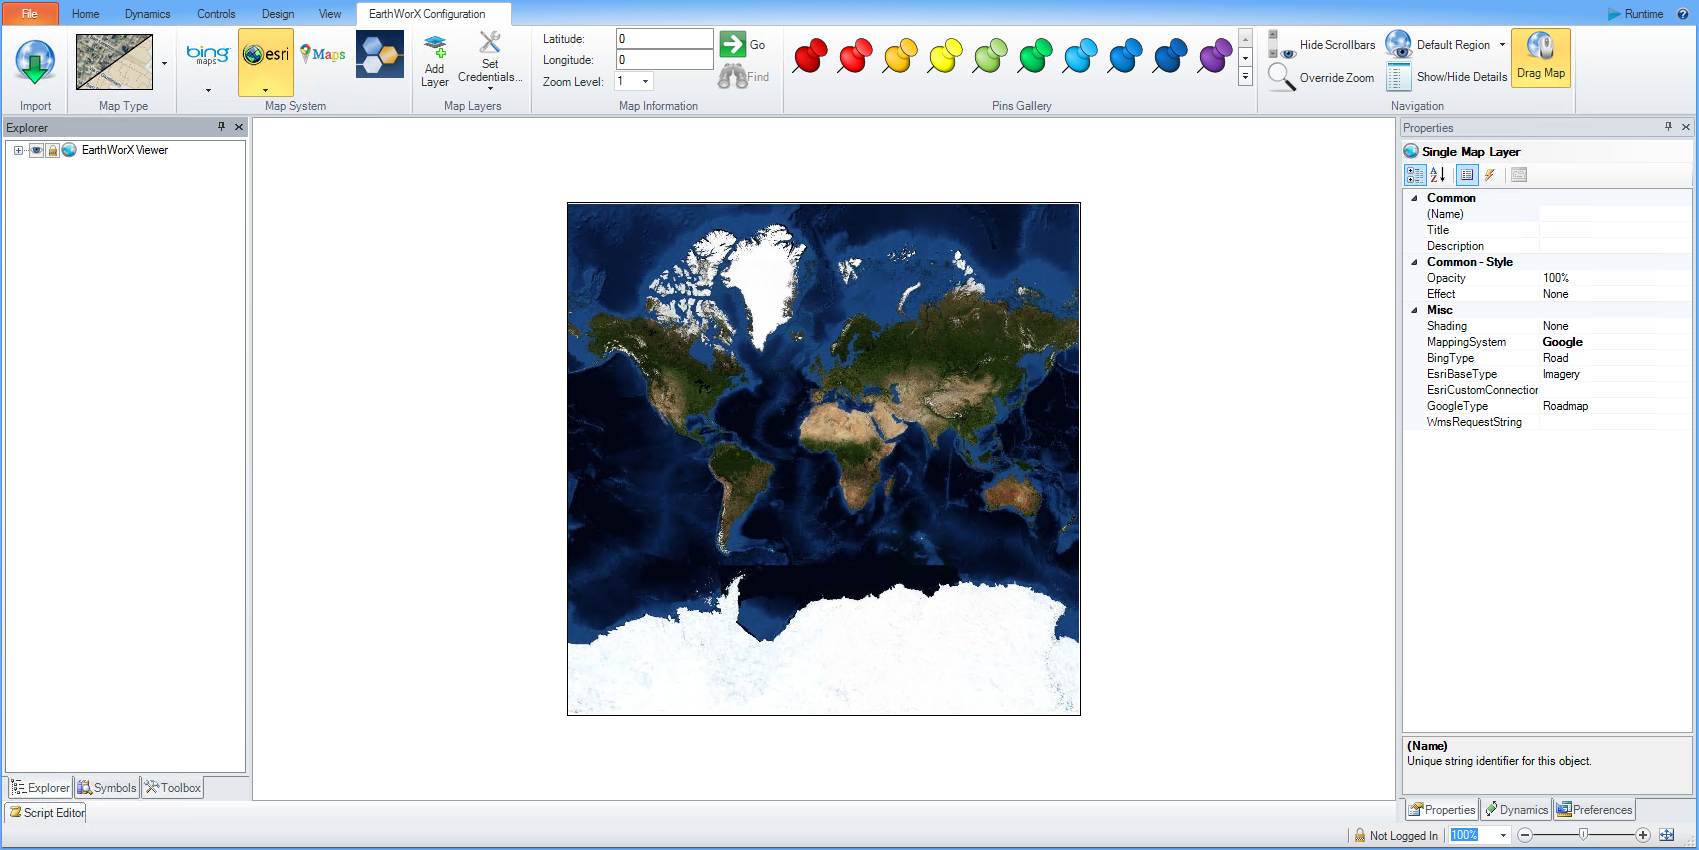Select the Esri map system
The width and height of the screenshot is (1699, 850).
tap(266, 56)
